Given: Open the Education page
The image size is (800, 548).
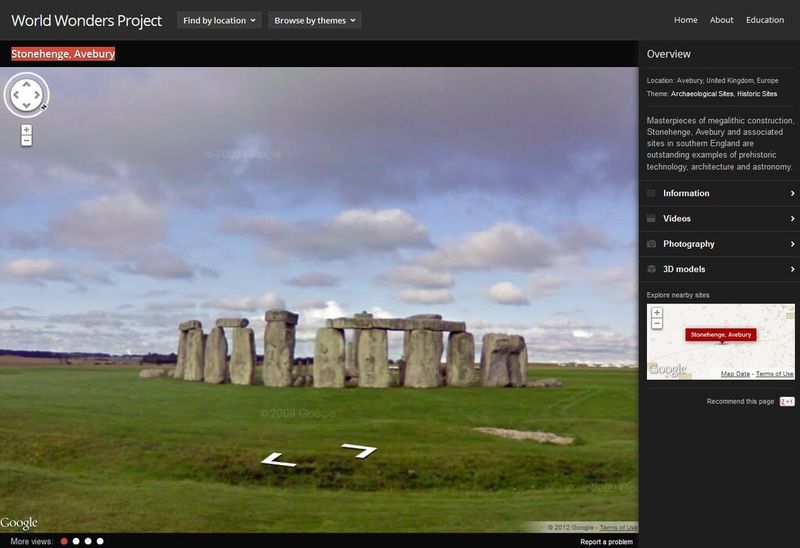Looking at the screenshot, I should 765,20.
